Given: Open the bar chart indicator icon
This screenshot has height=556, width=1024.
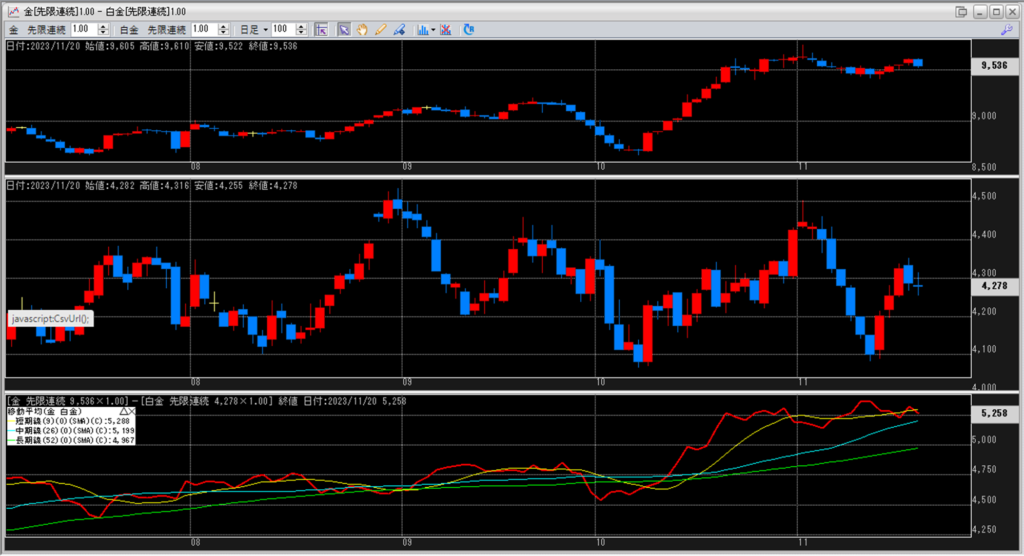Looking at the screenshot, I should coord(421,30).
